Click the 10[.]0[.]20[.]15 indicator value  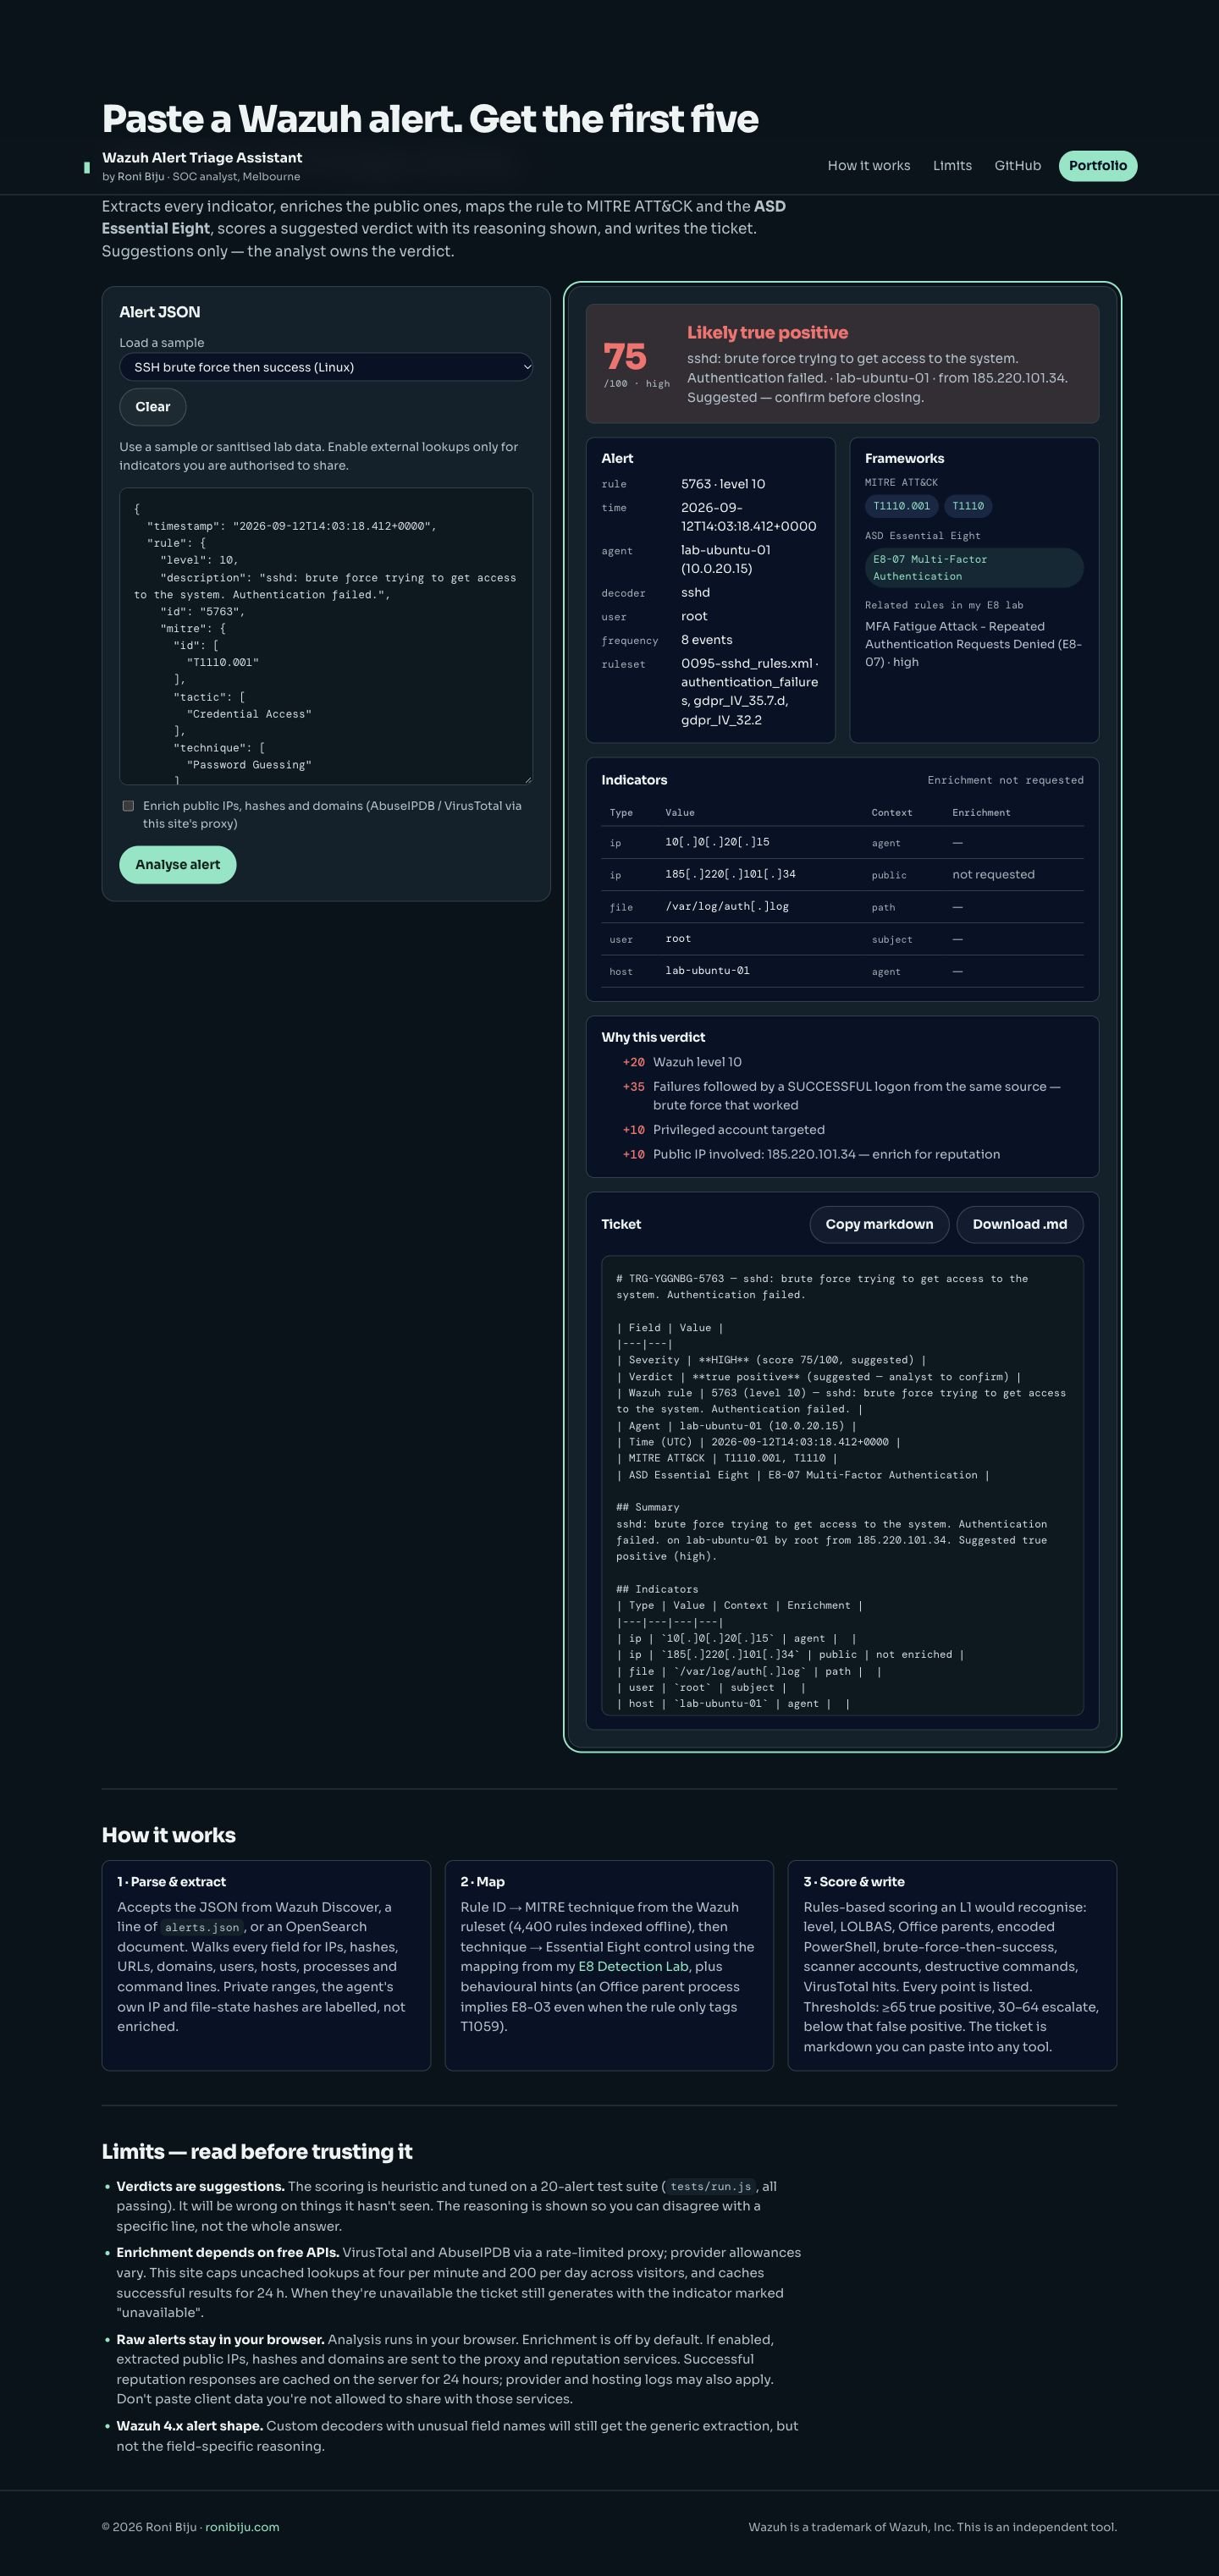[x=717, y=843]
